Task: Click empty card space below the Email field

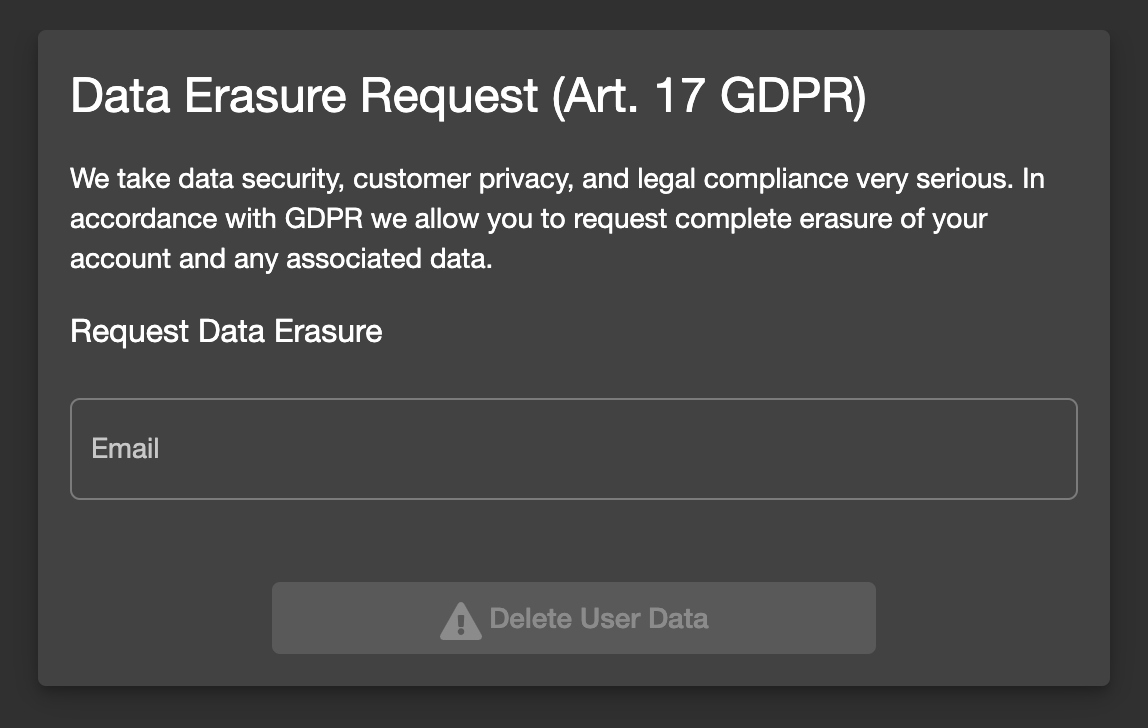Action: point(573,541)
